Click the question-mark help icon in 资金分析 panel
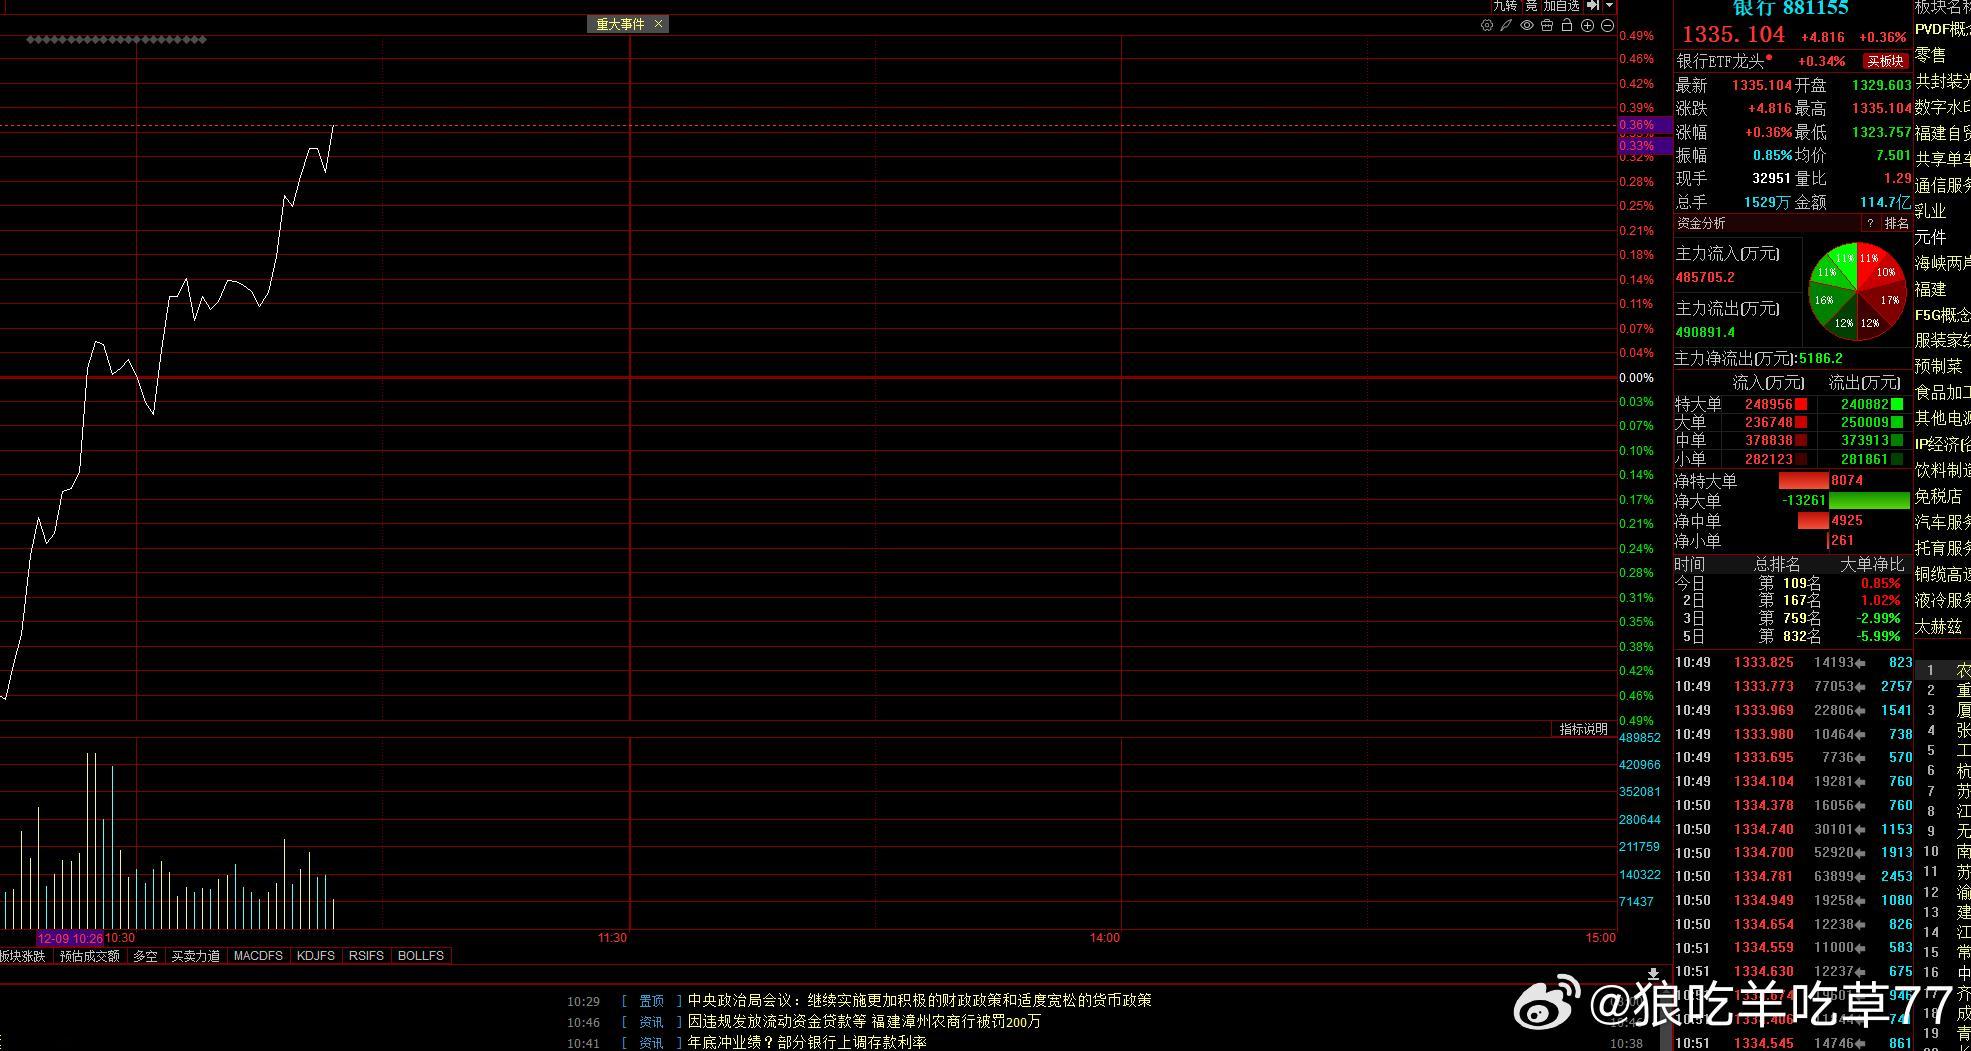The image size is (1971, 1051). [x=1870, y=223]
